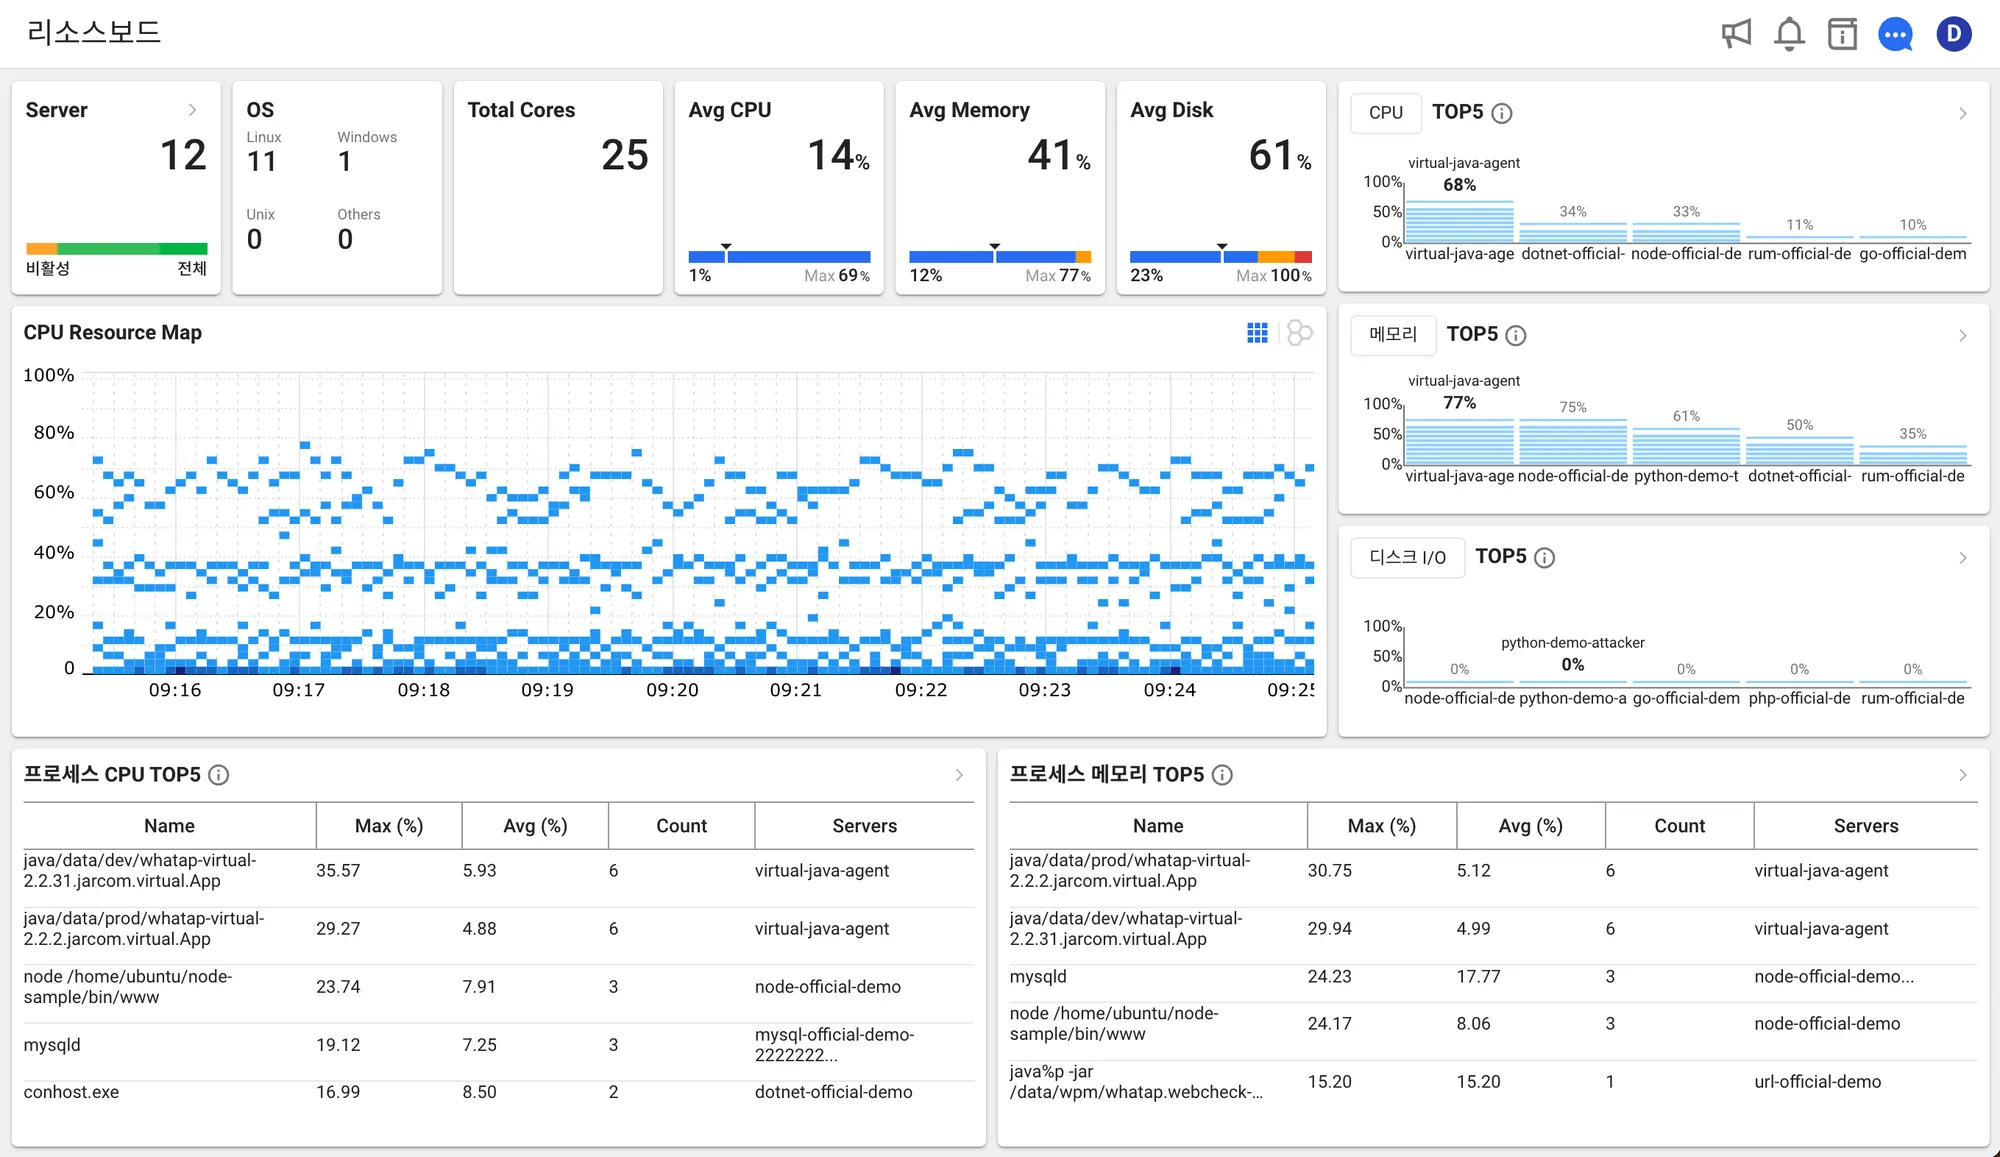This screenshot has height=1157, width=2000.
Task: Click the Avg Disk usage bar
Action: [x=1220, y=257]
